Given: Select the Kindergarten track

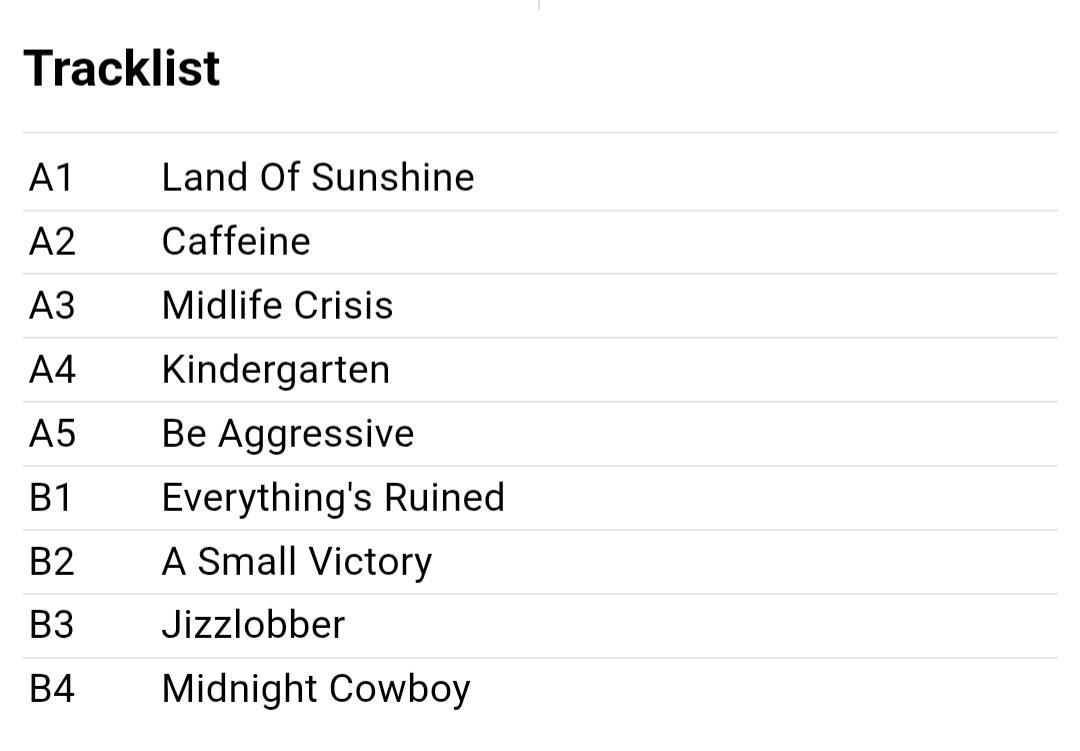Looking at the screenshot, I should tap(275, 369).
